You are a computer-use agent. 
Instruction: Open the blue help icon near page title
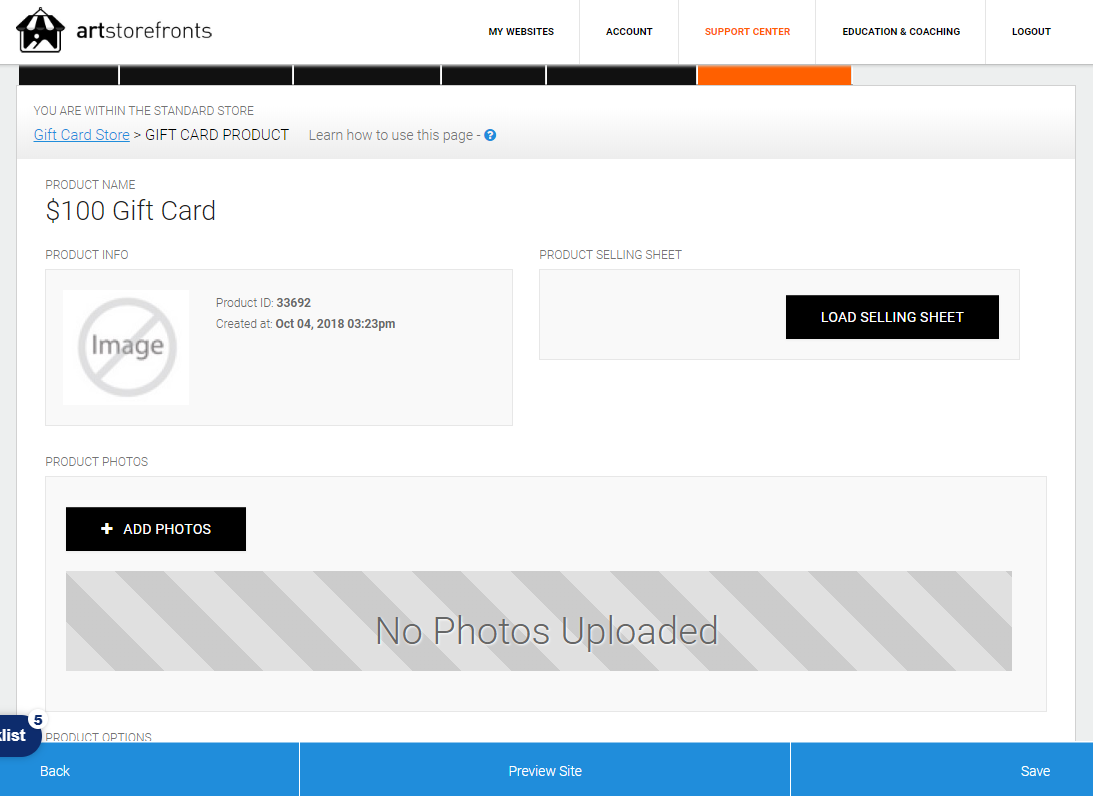coord(489,134)
